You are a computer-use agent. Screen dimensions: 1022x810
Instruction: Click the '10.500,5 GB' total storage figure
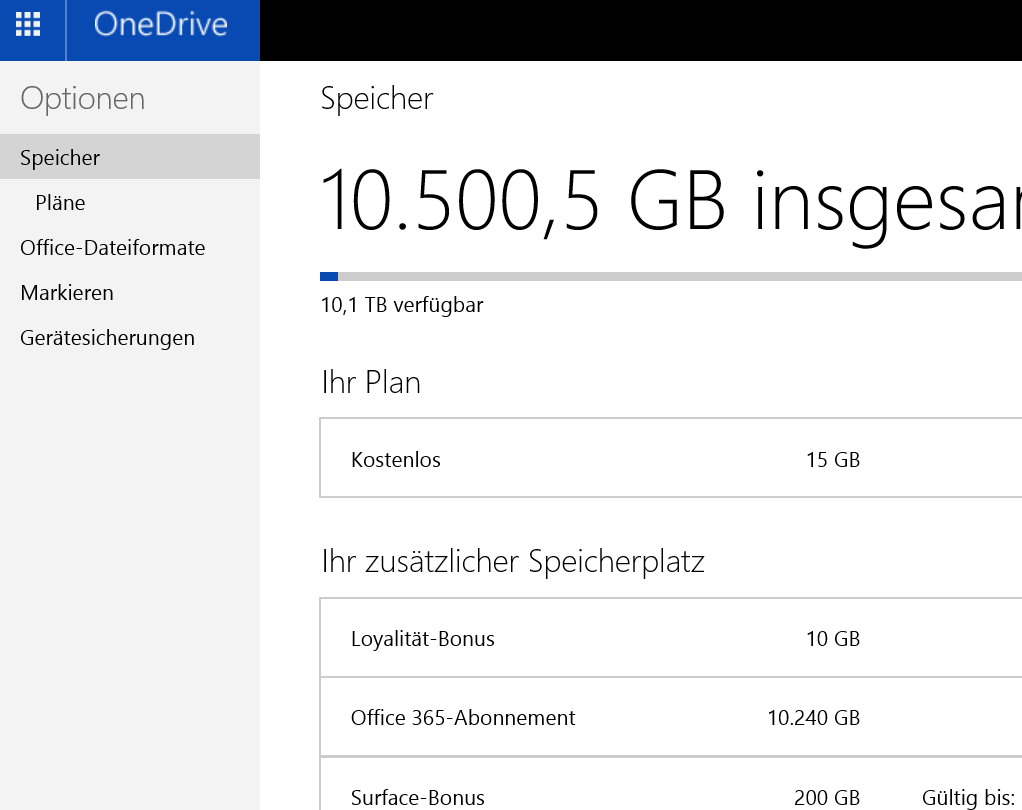click(x=522, y=201)
